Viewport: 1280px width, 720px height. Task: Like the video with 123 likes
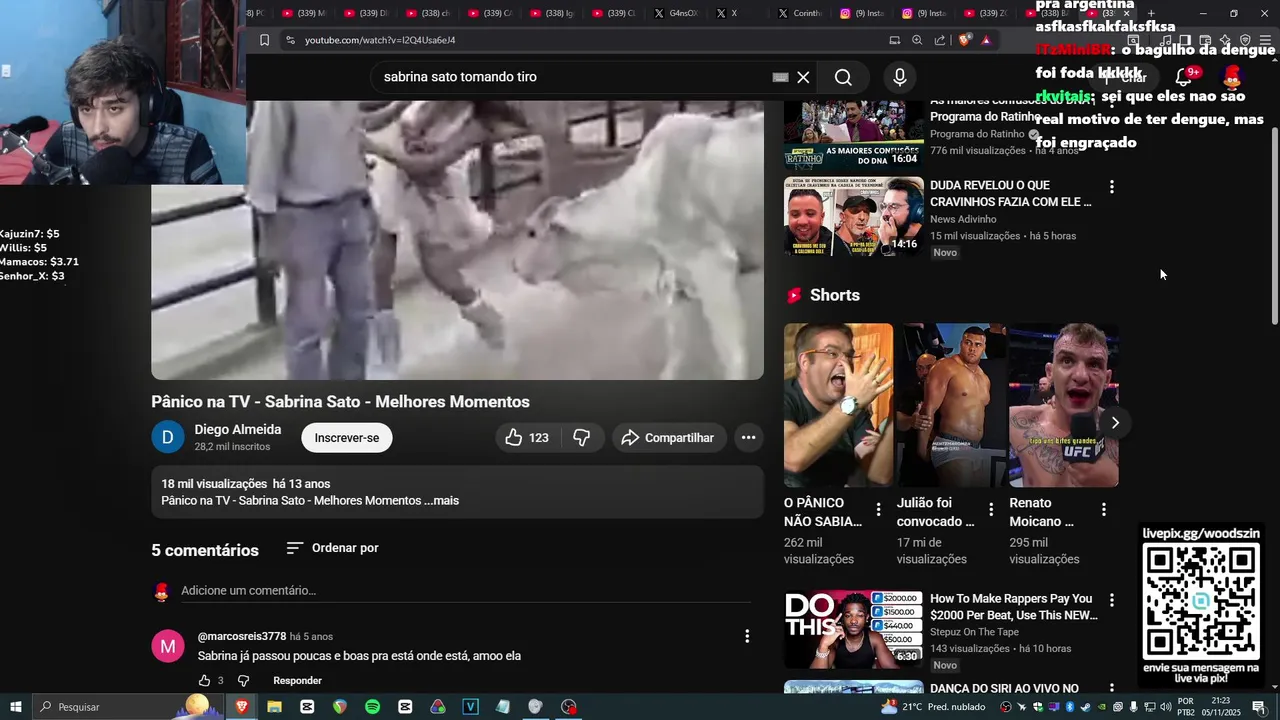527,438
